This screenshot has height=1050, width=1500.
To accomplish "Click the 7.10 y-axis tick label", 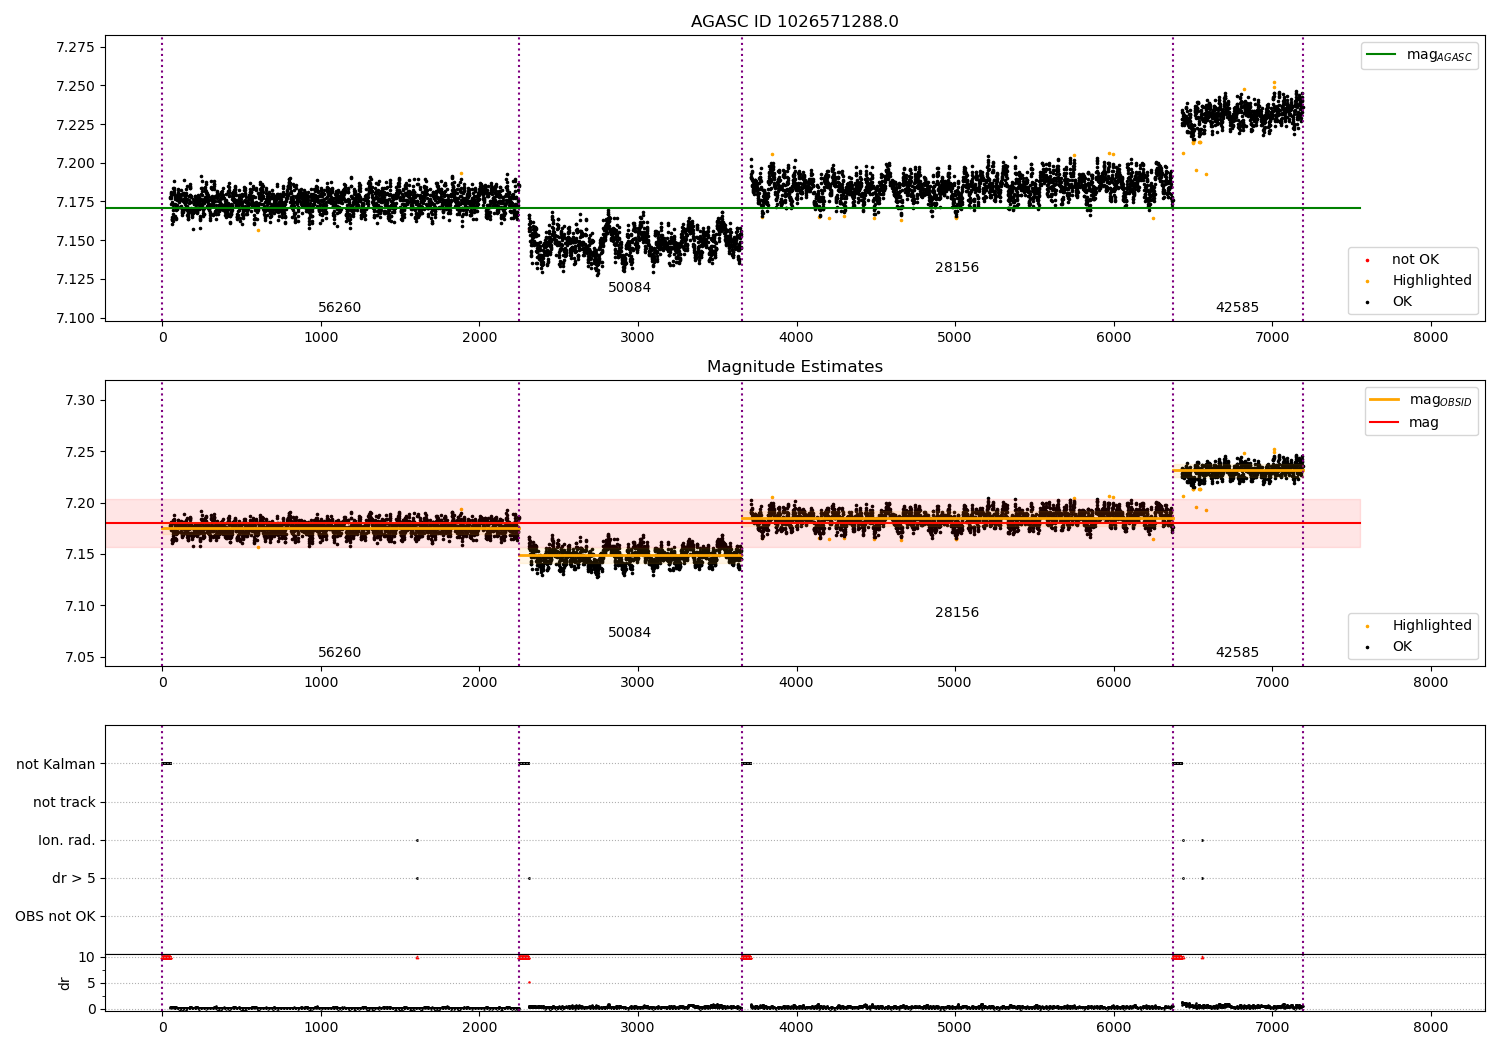I will pos(80,606).
